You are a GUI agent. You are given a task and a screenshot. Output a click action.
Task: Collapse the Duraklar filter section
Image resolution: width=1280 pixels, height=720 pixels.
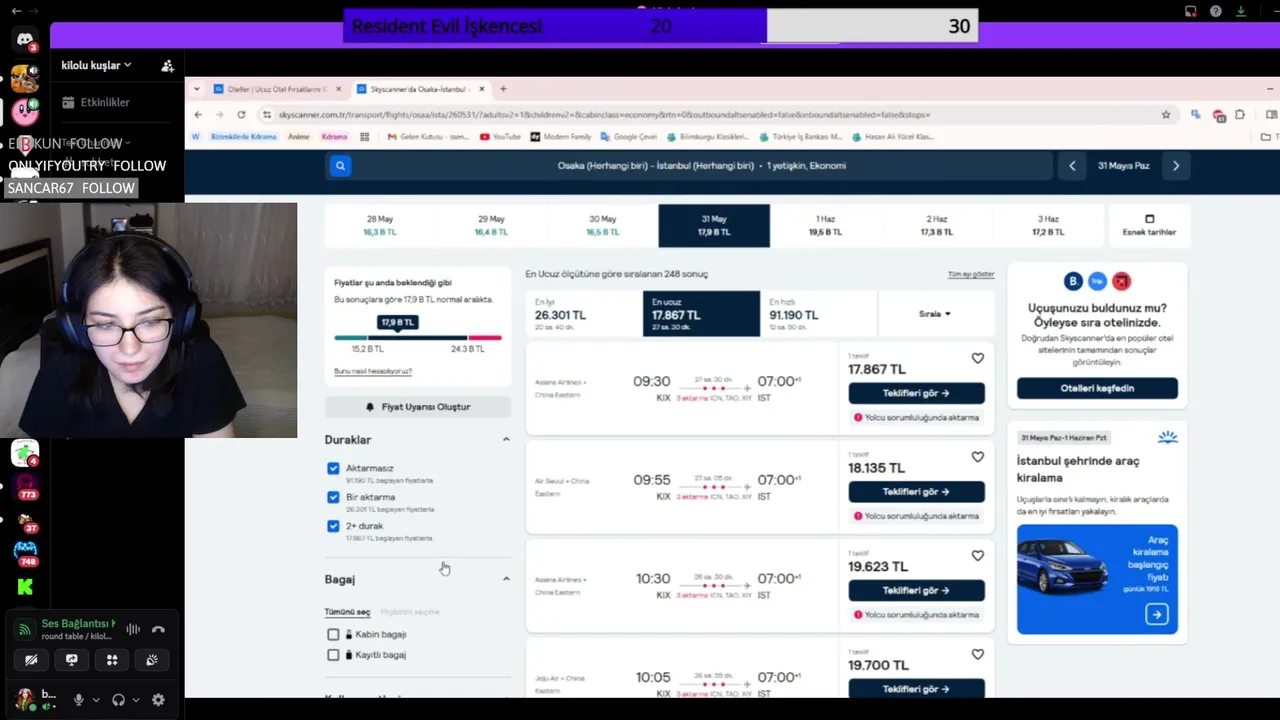pos(506,439)
